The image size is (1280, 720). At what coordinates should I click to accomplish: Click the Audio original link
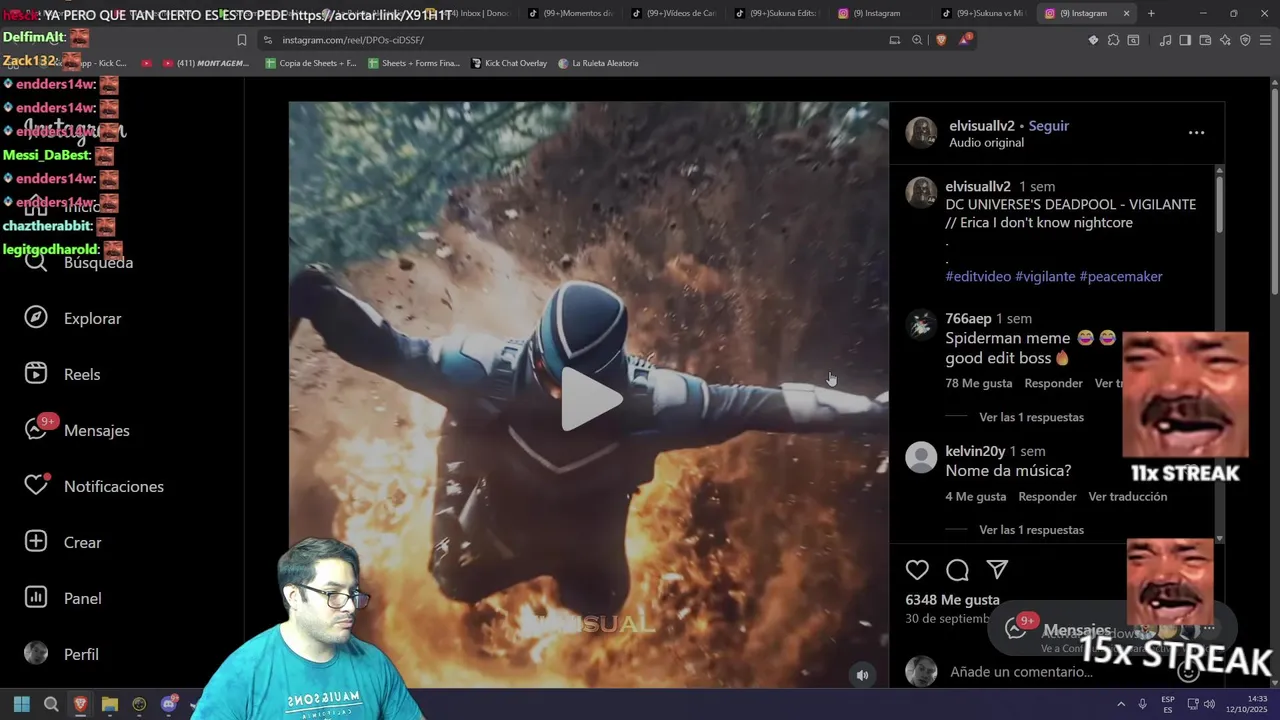[x=986, y=143]
